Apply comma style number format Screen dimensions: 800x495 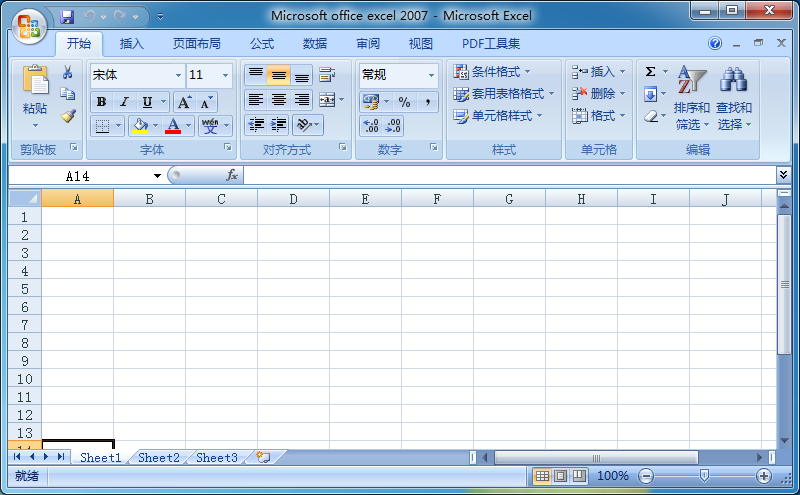click(x=428, y=102)
